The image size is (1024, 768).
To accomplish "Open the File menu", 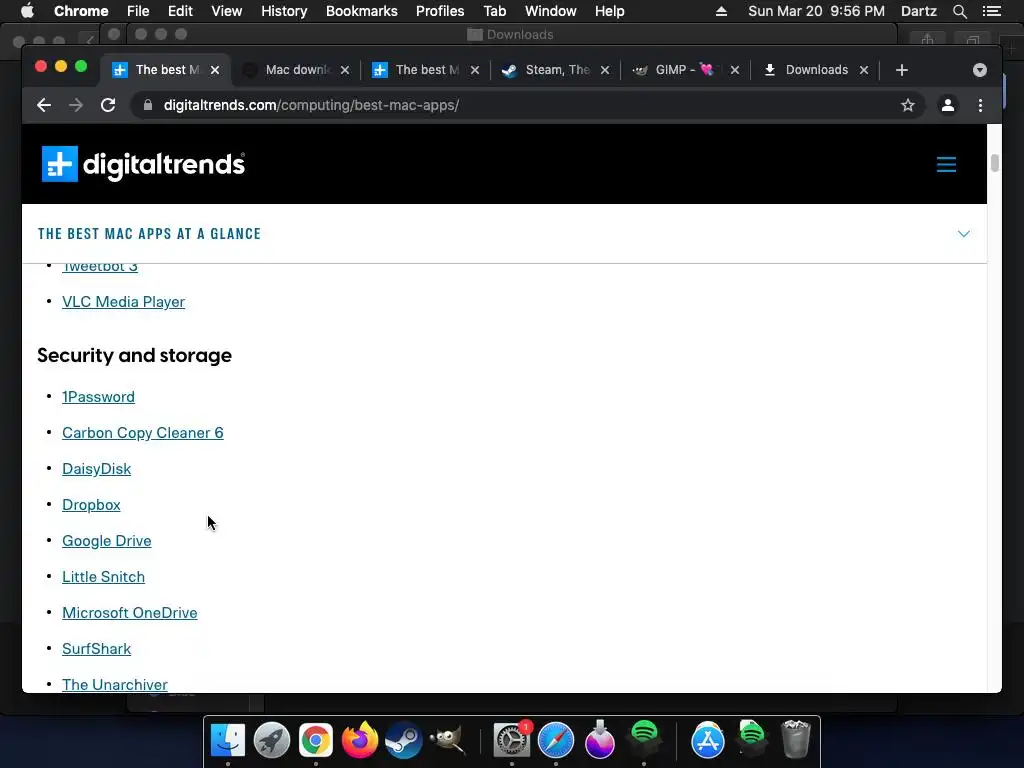I will [x=138, y=11].
